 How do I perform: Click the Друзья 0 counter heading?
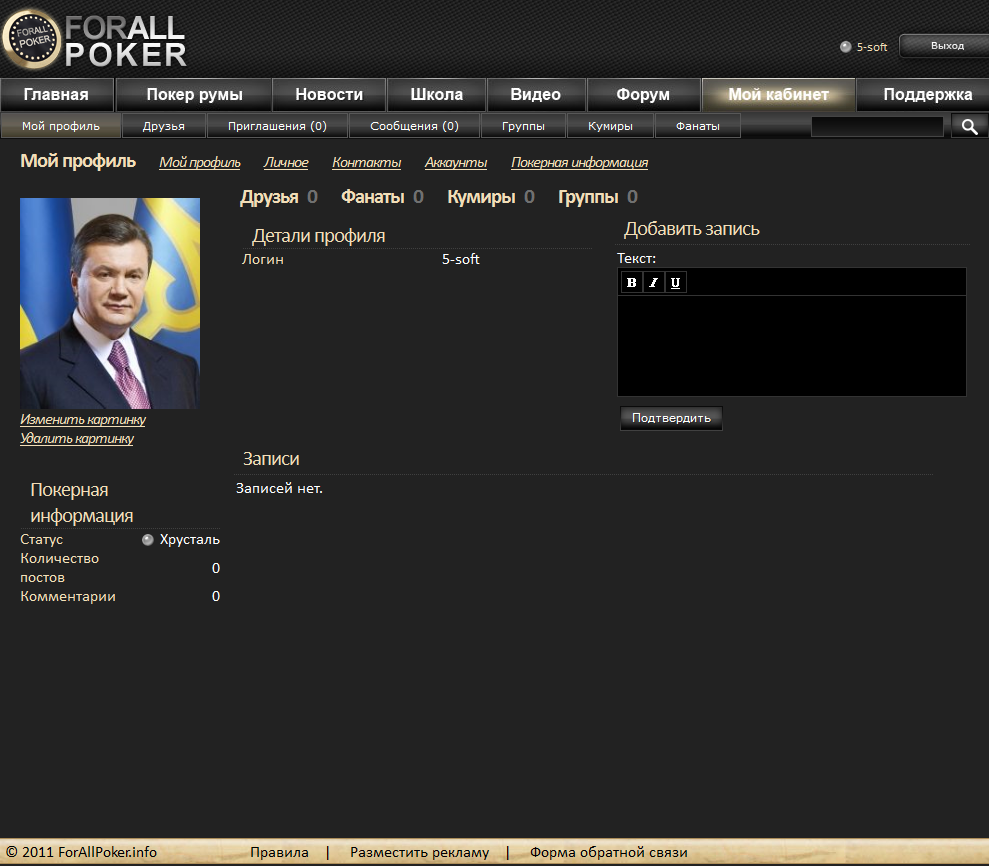[278, 197]
